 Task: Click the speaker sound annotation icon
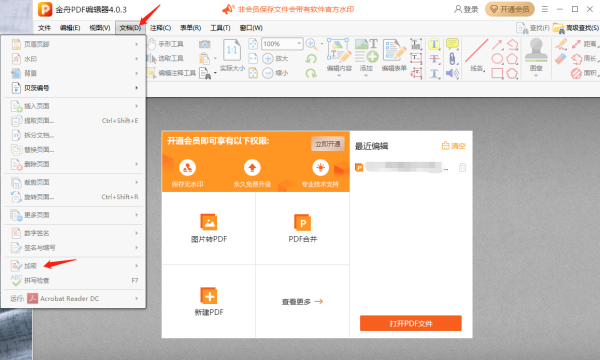(452, 73)
